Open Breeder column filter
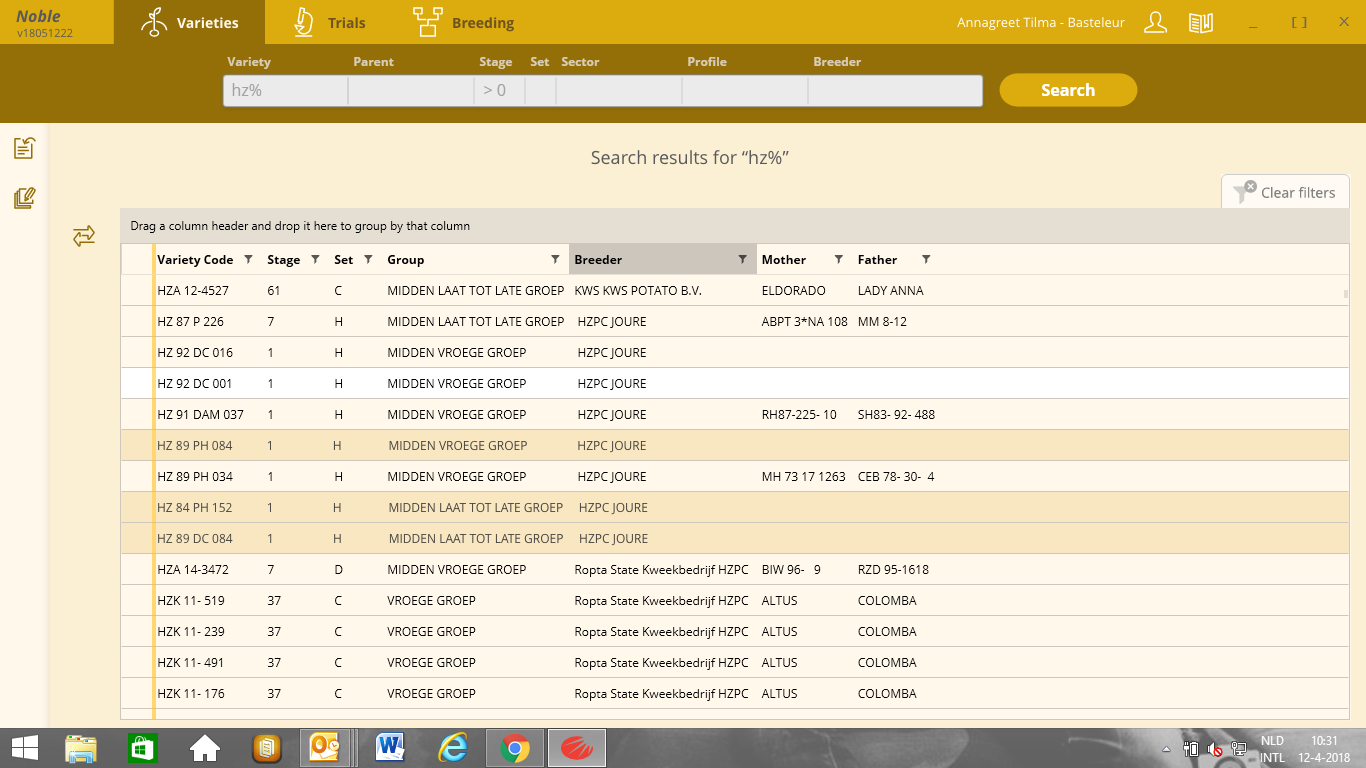 (x=742, y=259)
